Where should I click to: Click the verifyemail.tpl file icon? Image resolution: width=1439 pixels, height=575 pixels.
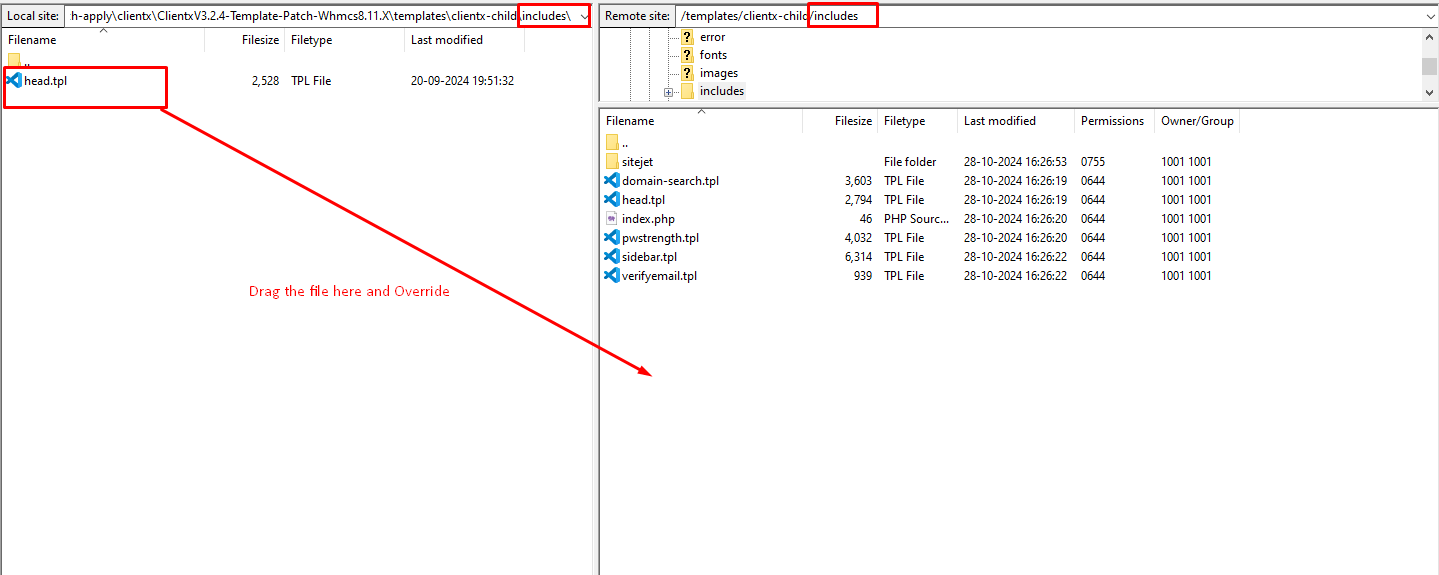point(612,276)
